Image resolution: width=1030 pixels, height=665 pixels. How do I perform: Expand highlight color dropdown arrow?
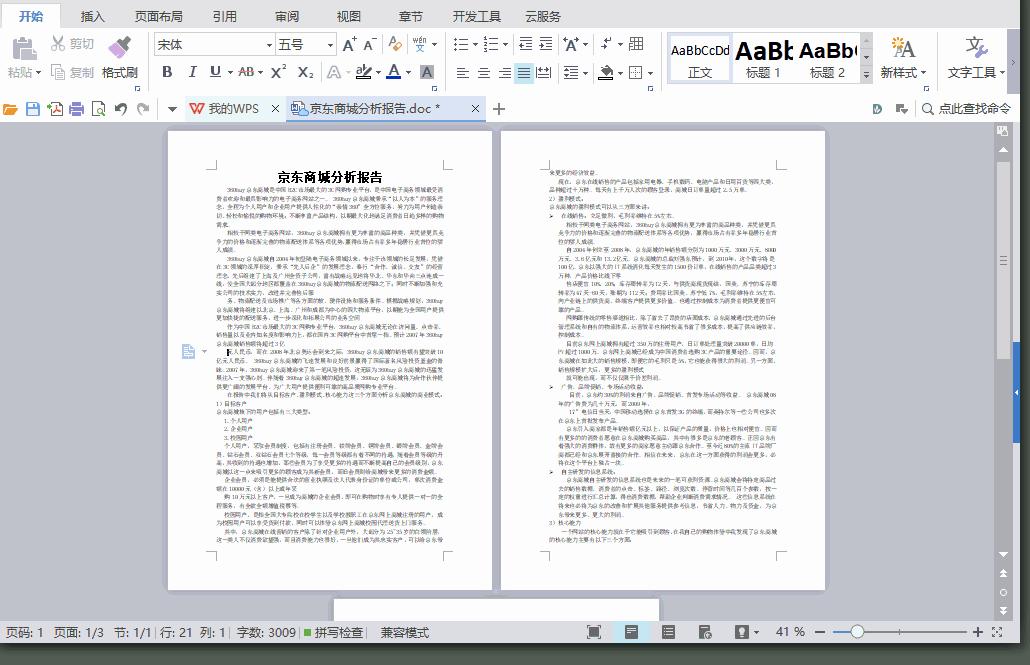click(x=378, y=72)
